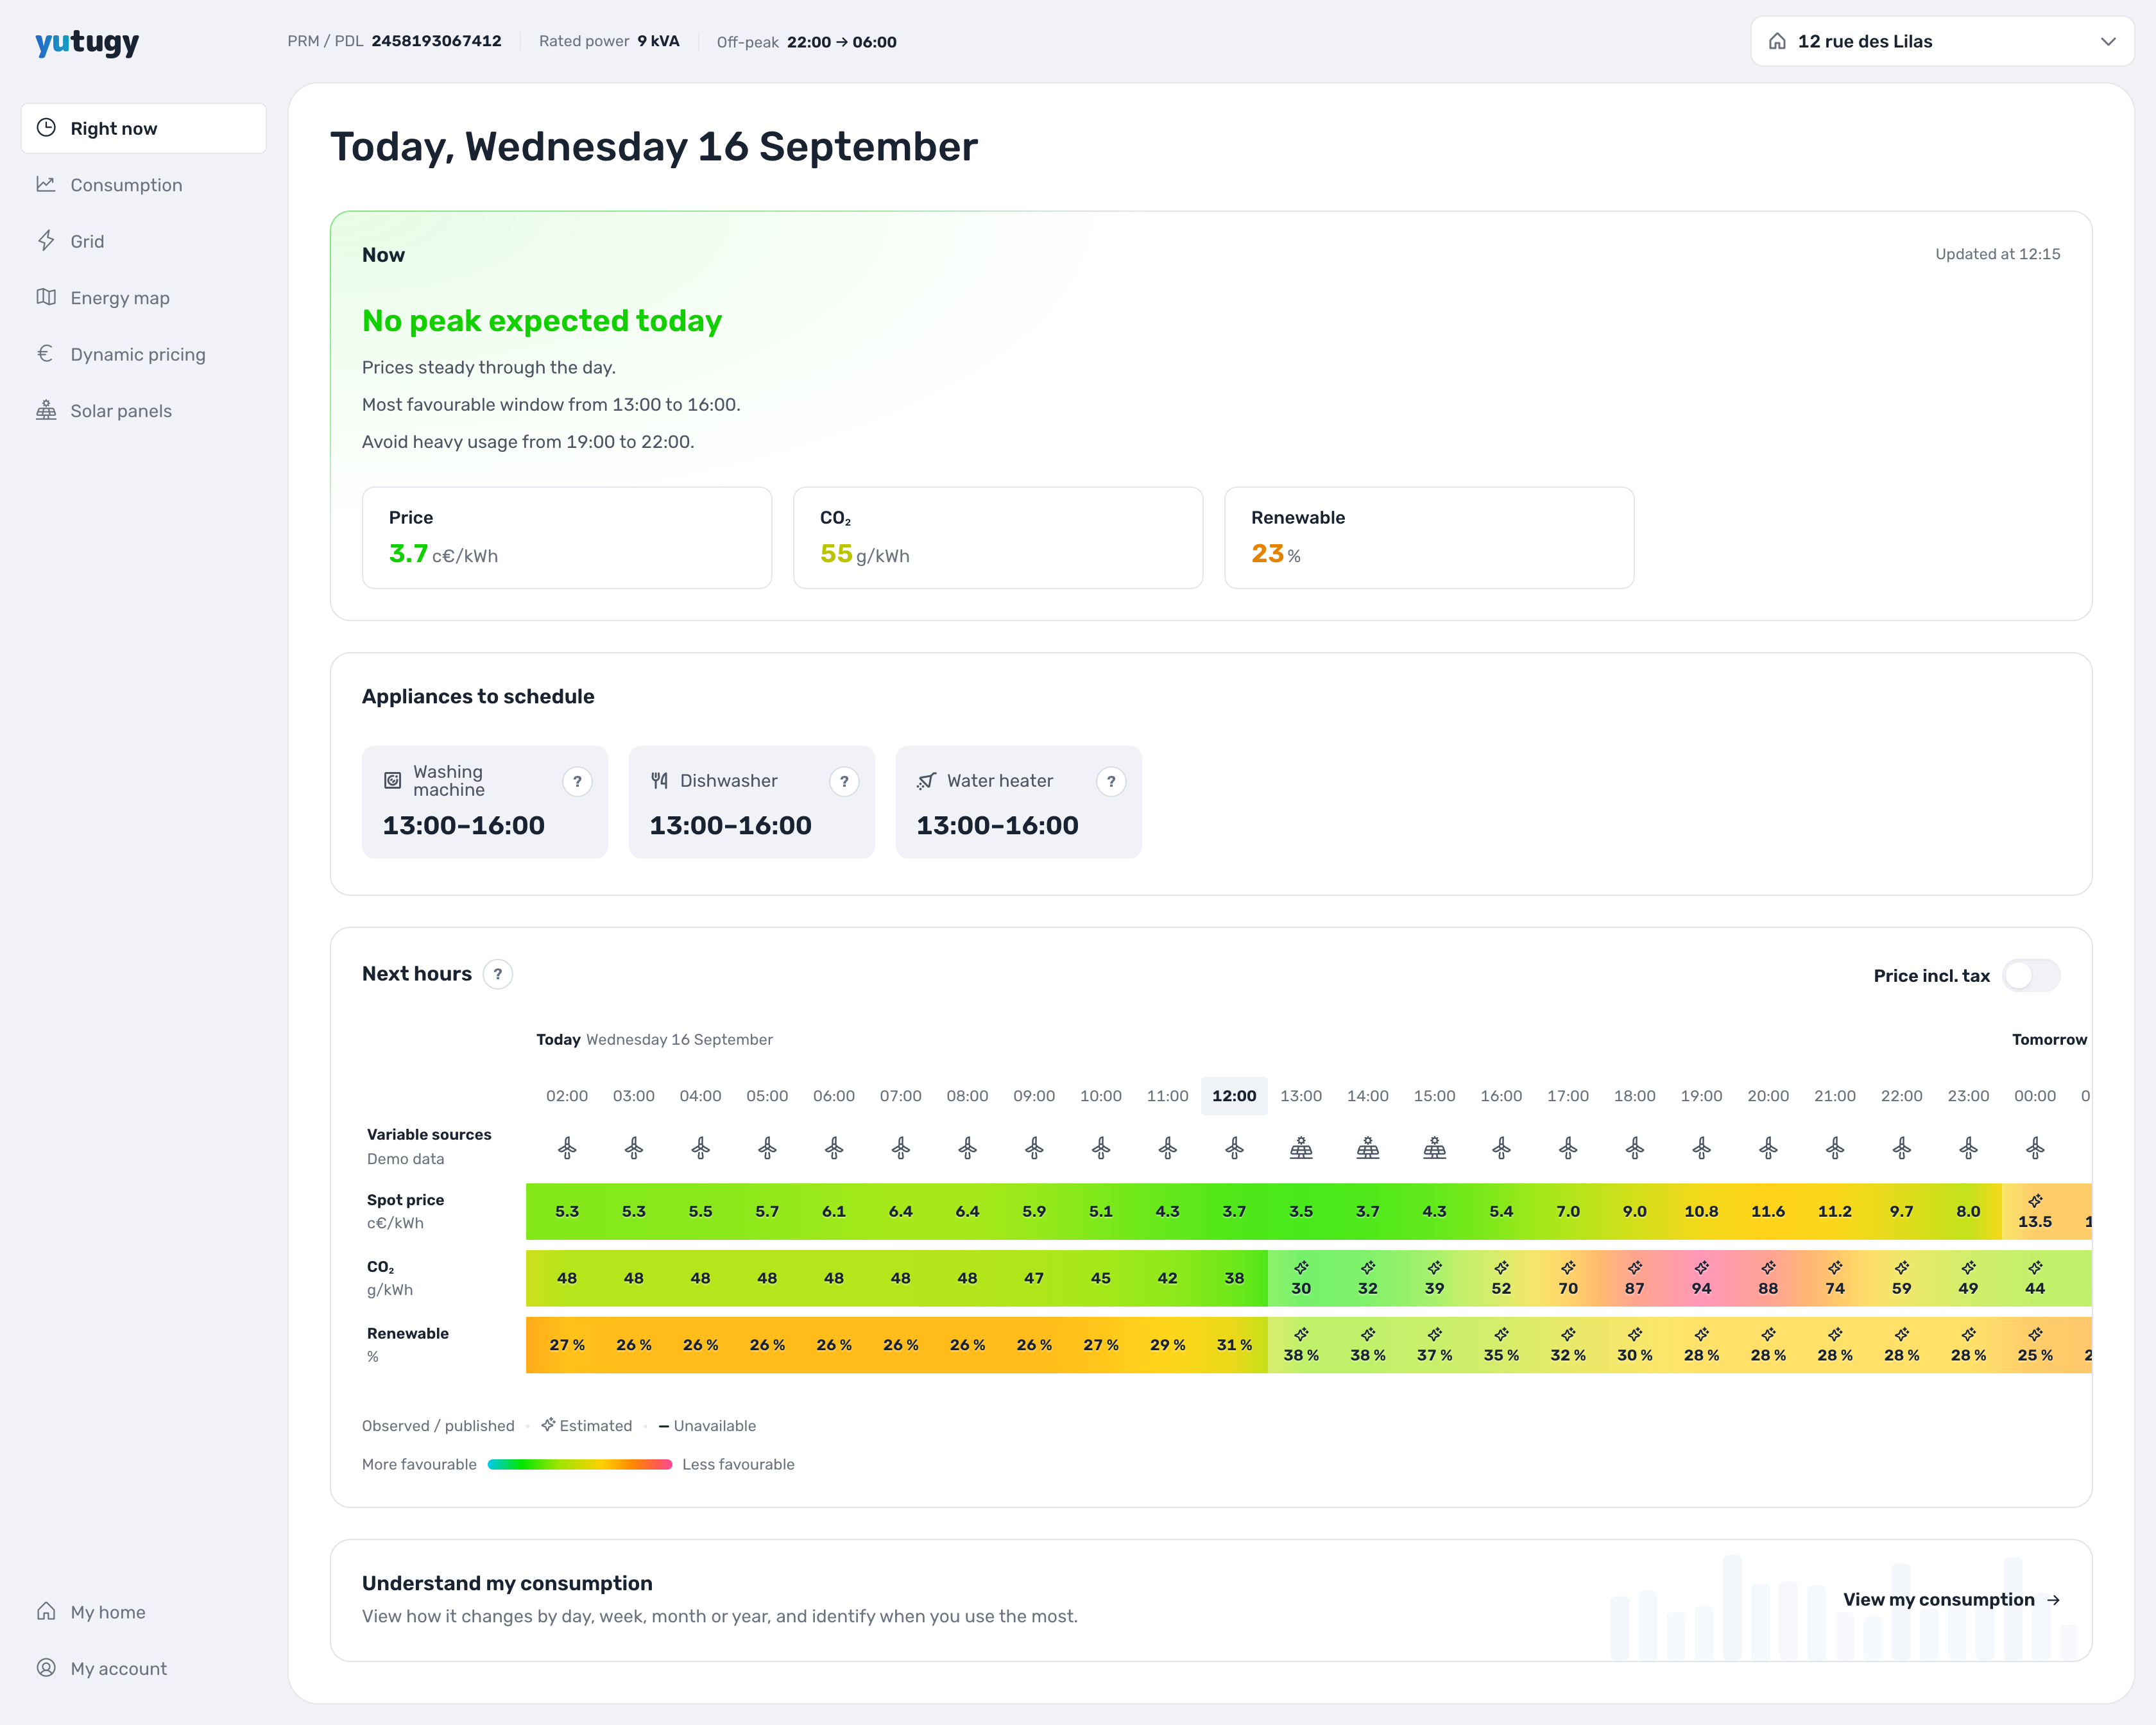Click the Solar panels sidebar icon
This screenshot has height=1725, width=2156.
[46, 410]
